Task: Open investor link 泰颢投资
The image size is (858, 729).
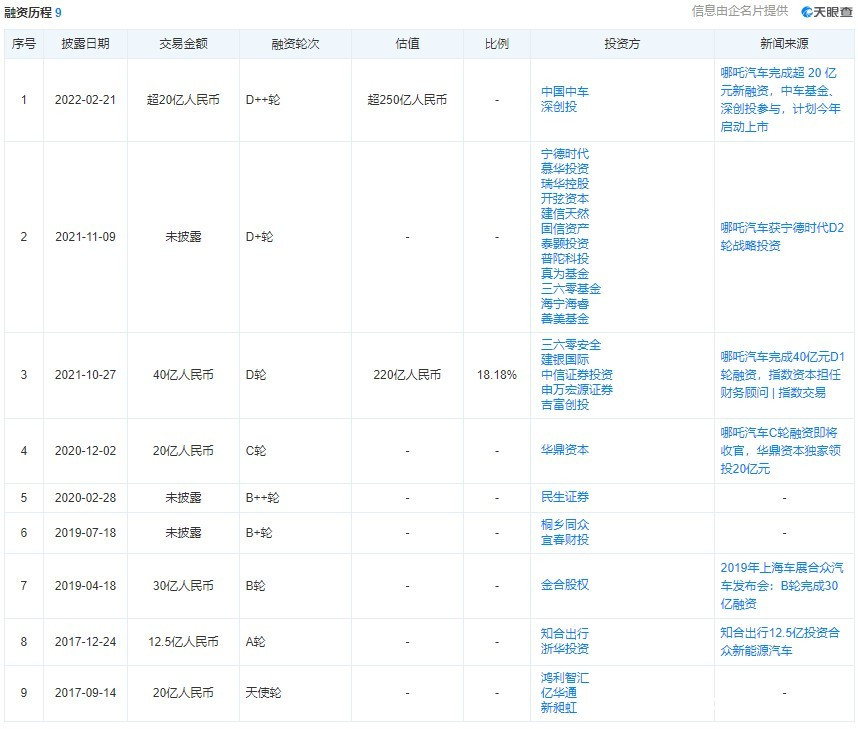Action: coord(565,244)
